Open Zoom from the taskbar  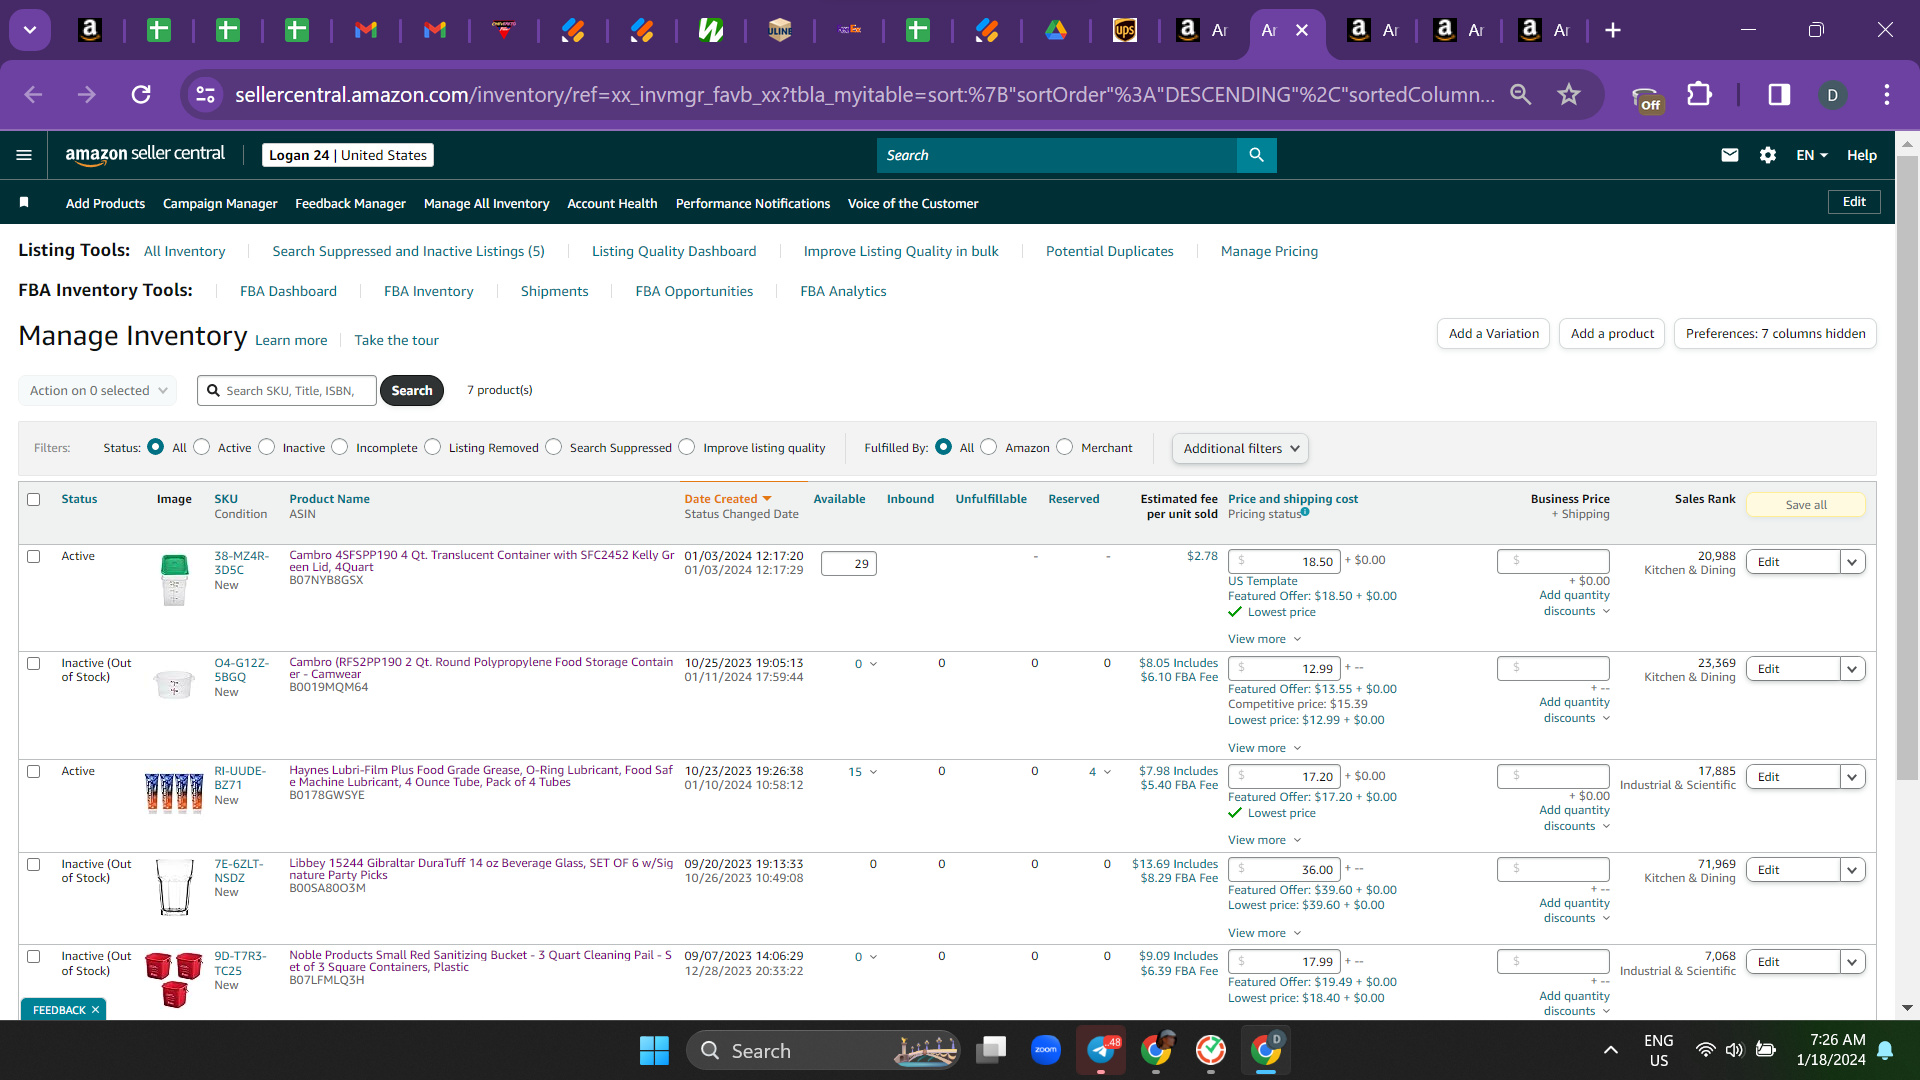pyautogui.click(x=1046, y=1050)
